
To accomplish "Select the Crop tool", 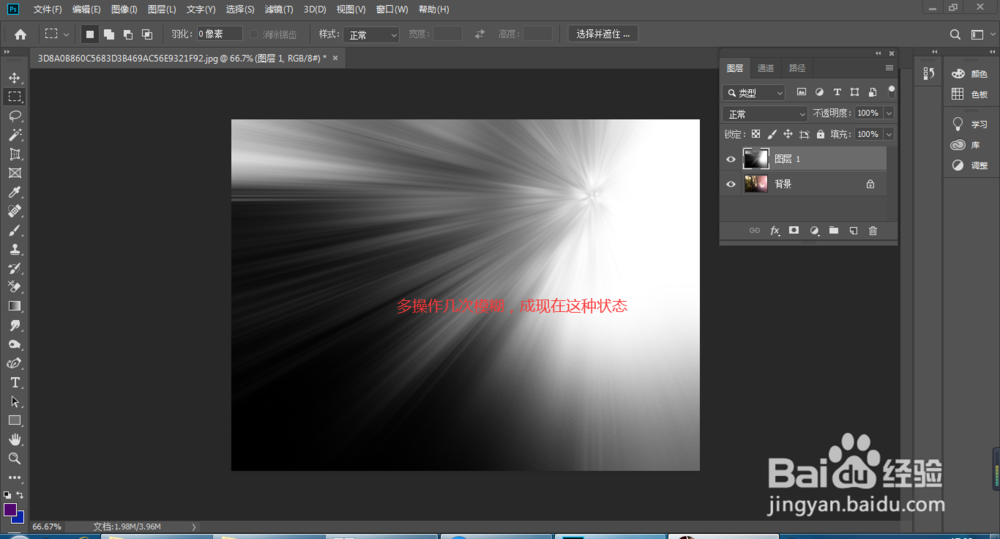I will coord(15,154).
